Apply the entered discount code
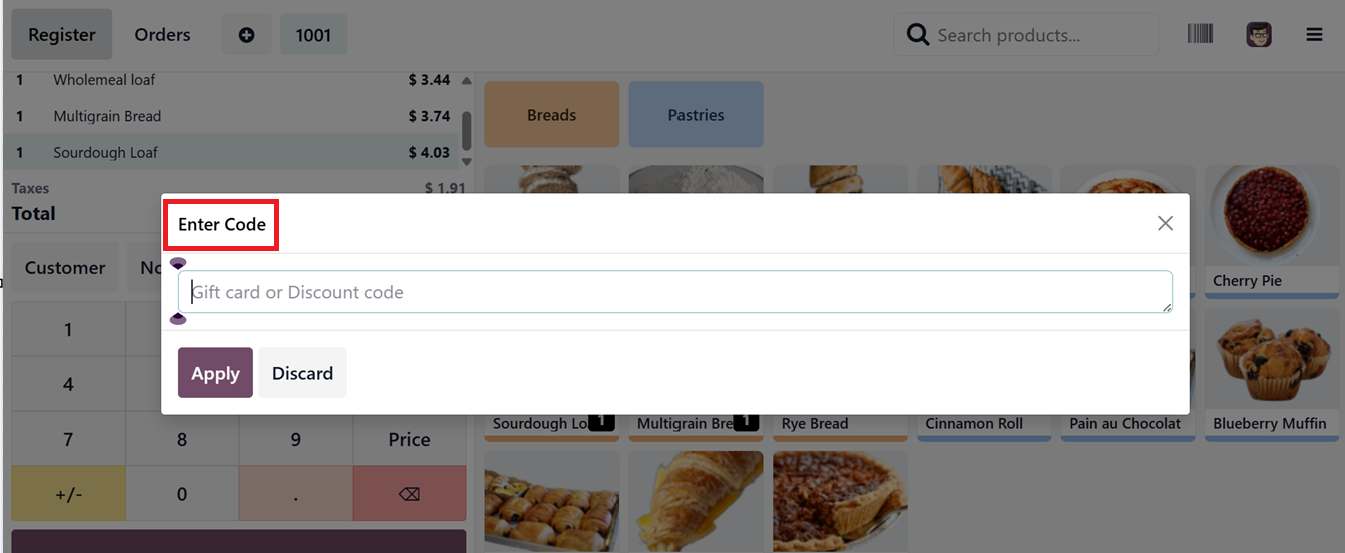The image size is (1345, 553). point(215,373)
